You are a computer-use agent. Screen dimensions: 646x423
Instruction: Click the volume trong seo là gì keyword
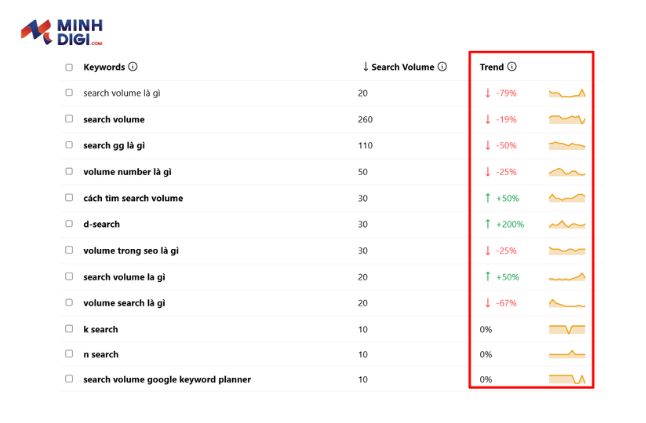(131, 250)
